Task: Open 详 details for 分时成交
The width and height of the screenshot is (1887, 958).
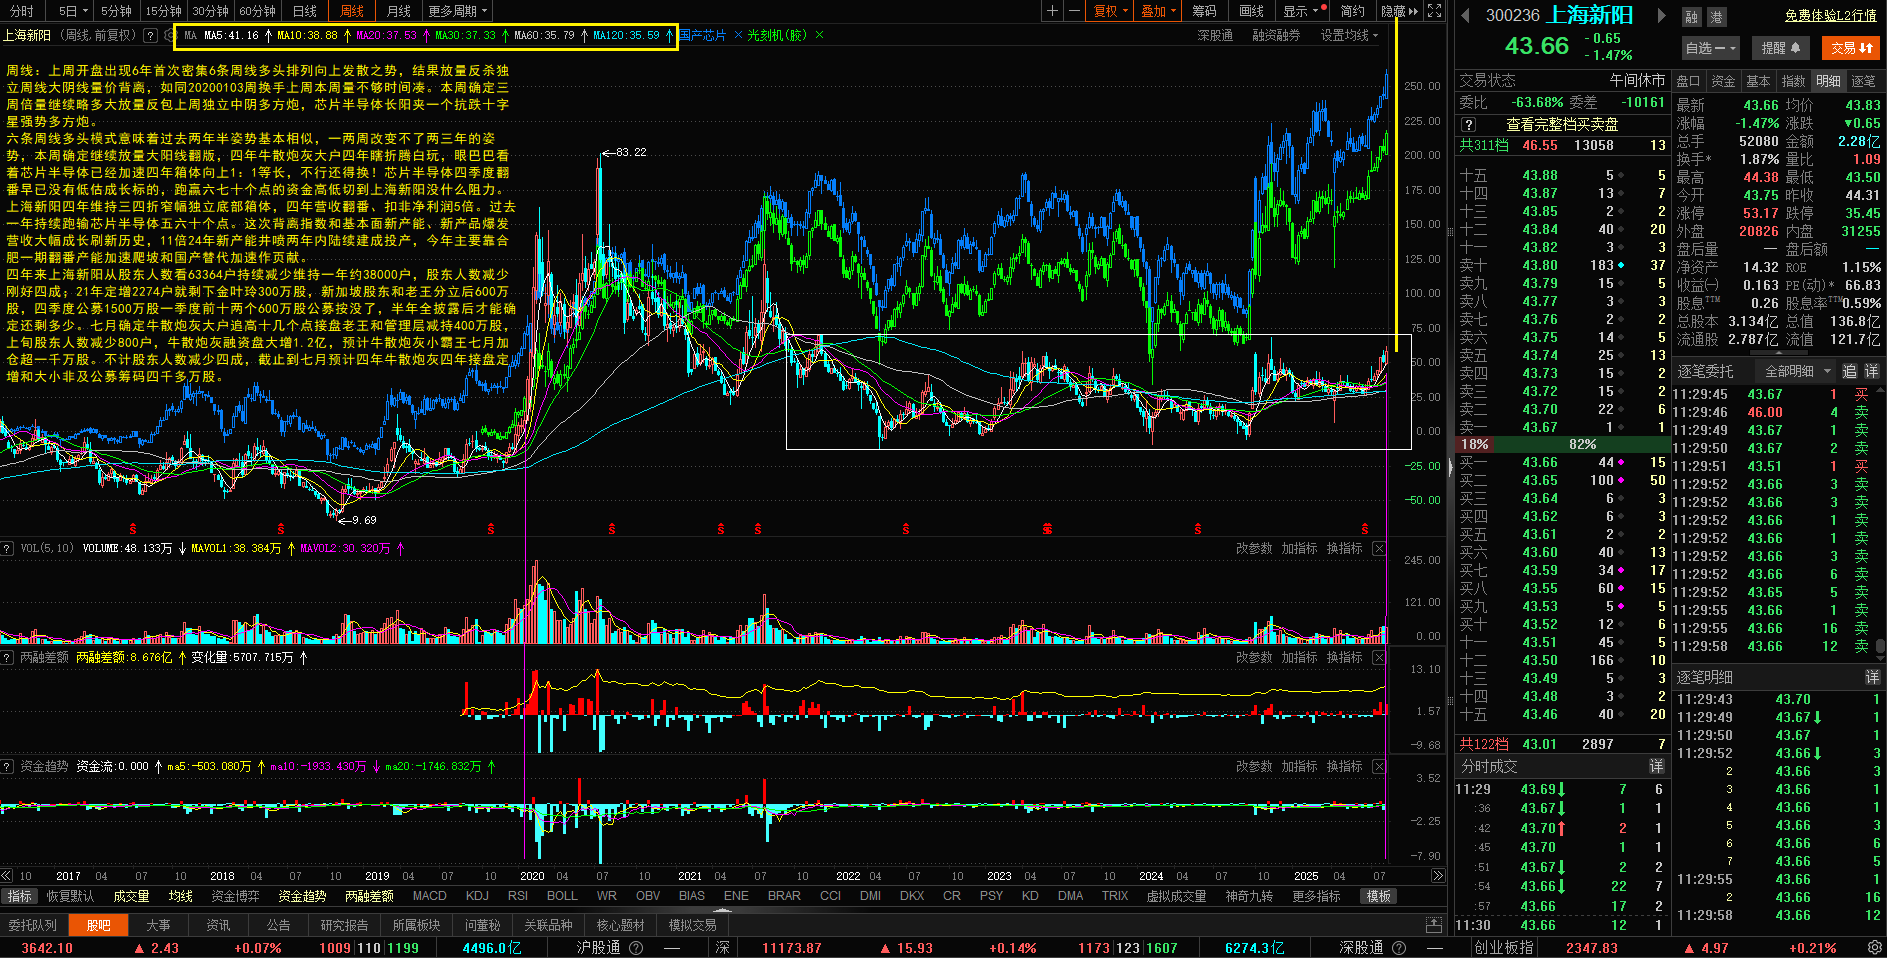Action: [1656, 766]
